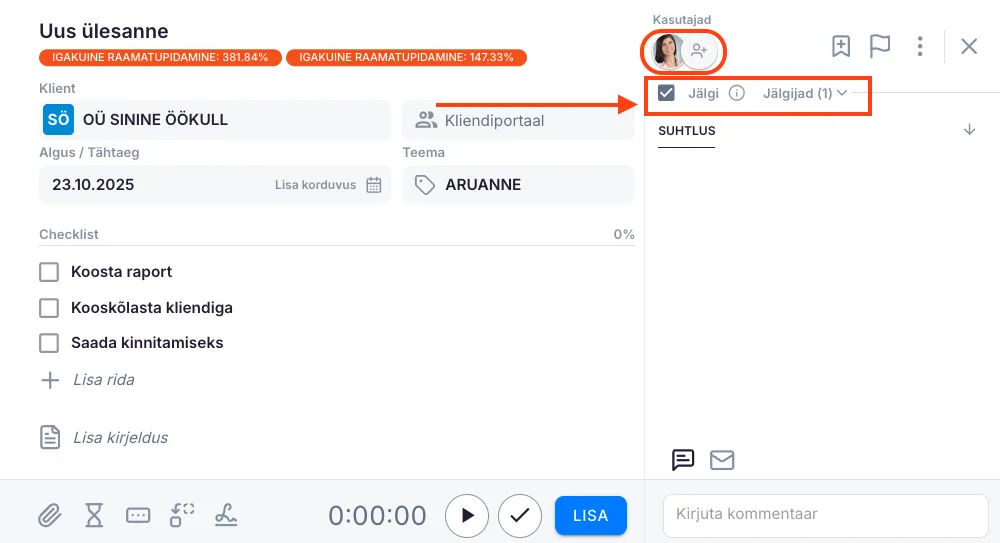Switch to the chat comment tab

[x=683, y=460]
